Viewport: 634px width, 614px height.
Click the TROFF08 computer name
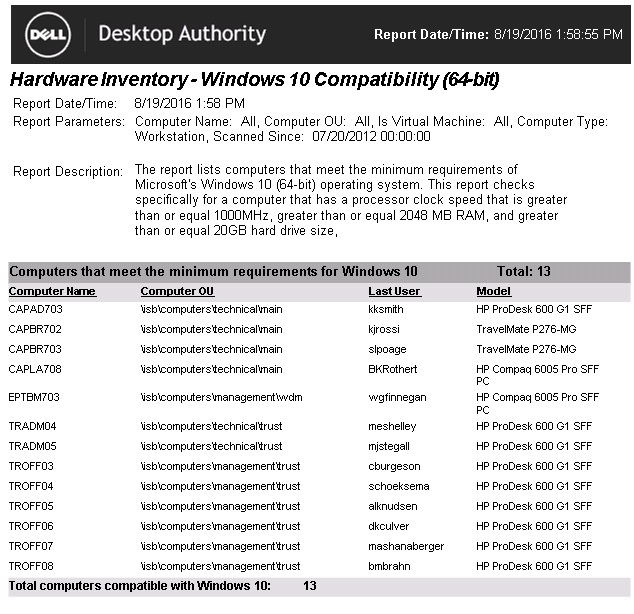click(x=31, y=565)
